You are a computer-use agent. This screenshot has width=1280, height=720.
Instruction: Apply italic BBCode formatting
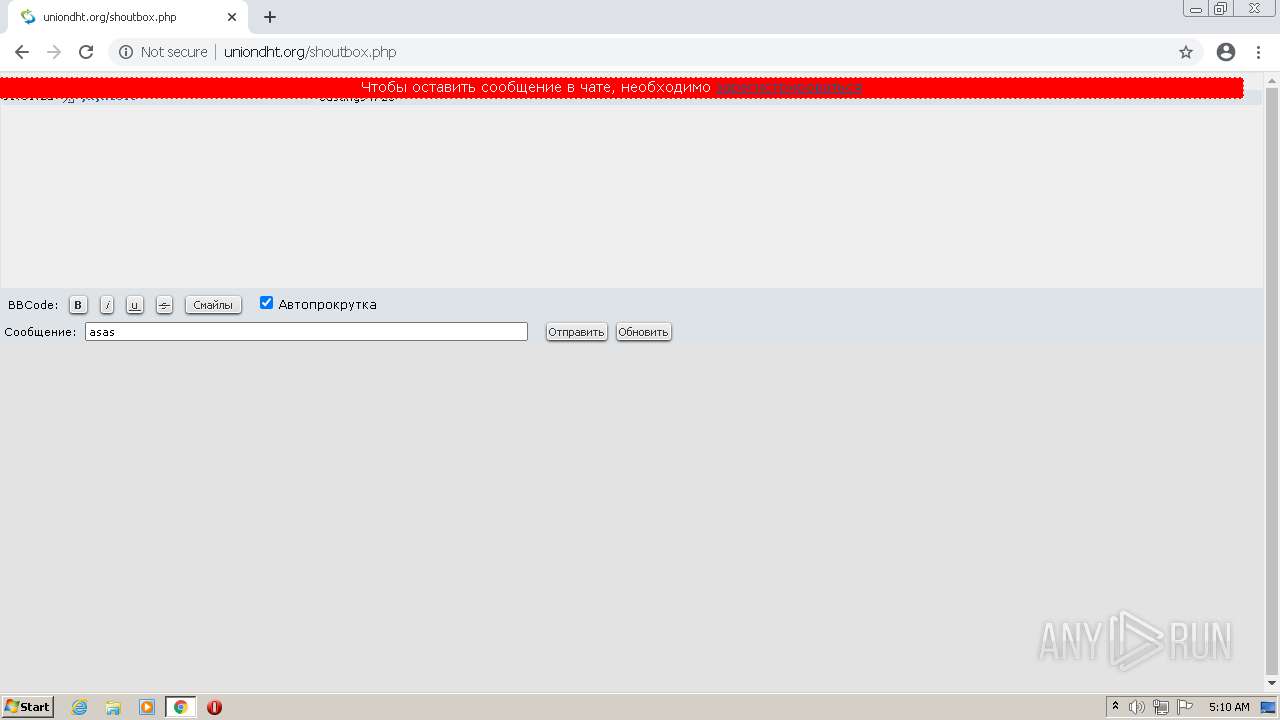point(107,305)
